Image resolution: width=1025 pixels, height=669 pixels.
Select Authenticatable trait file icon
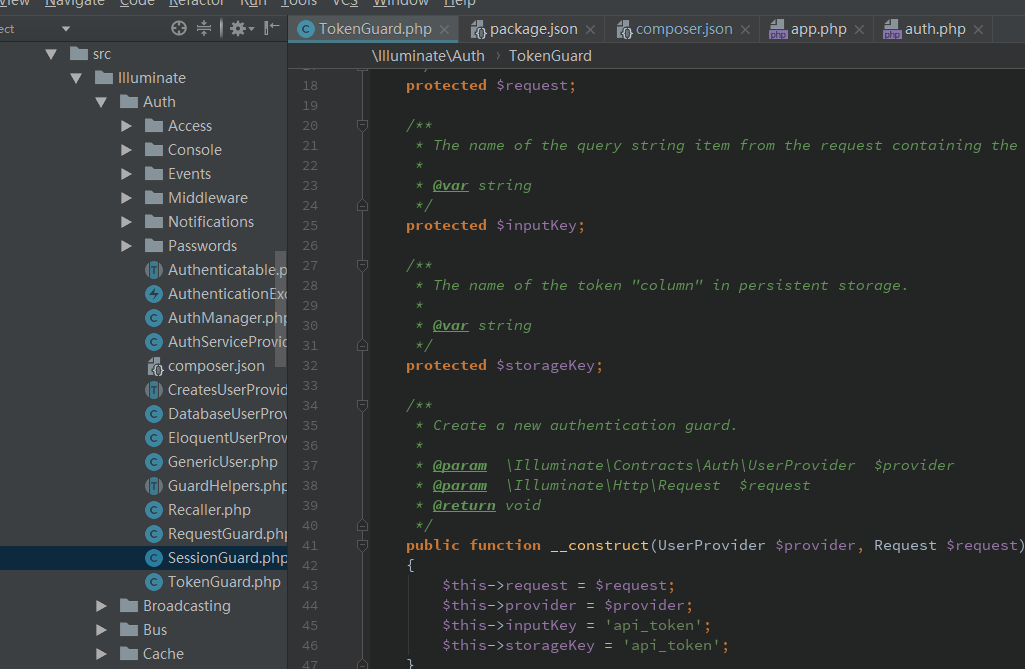click(154, 270)
